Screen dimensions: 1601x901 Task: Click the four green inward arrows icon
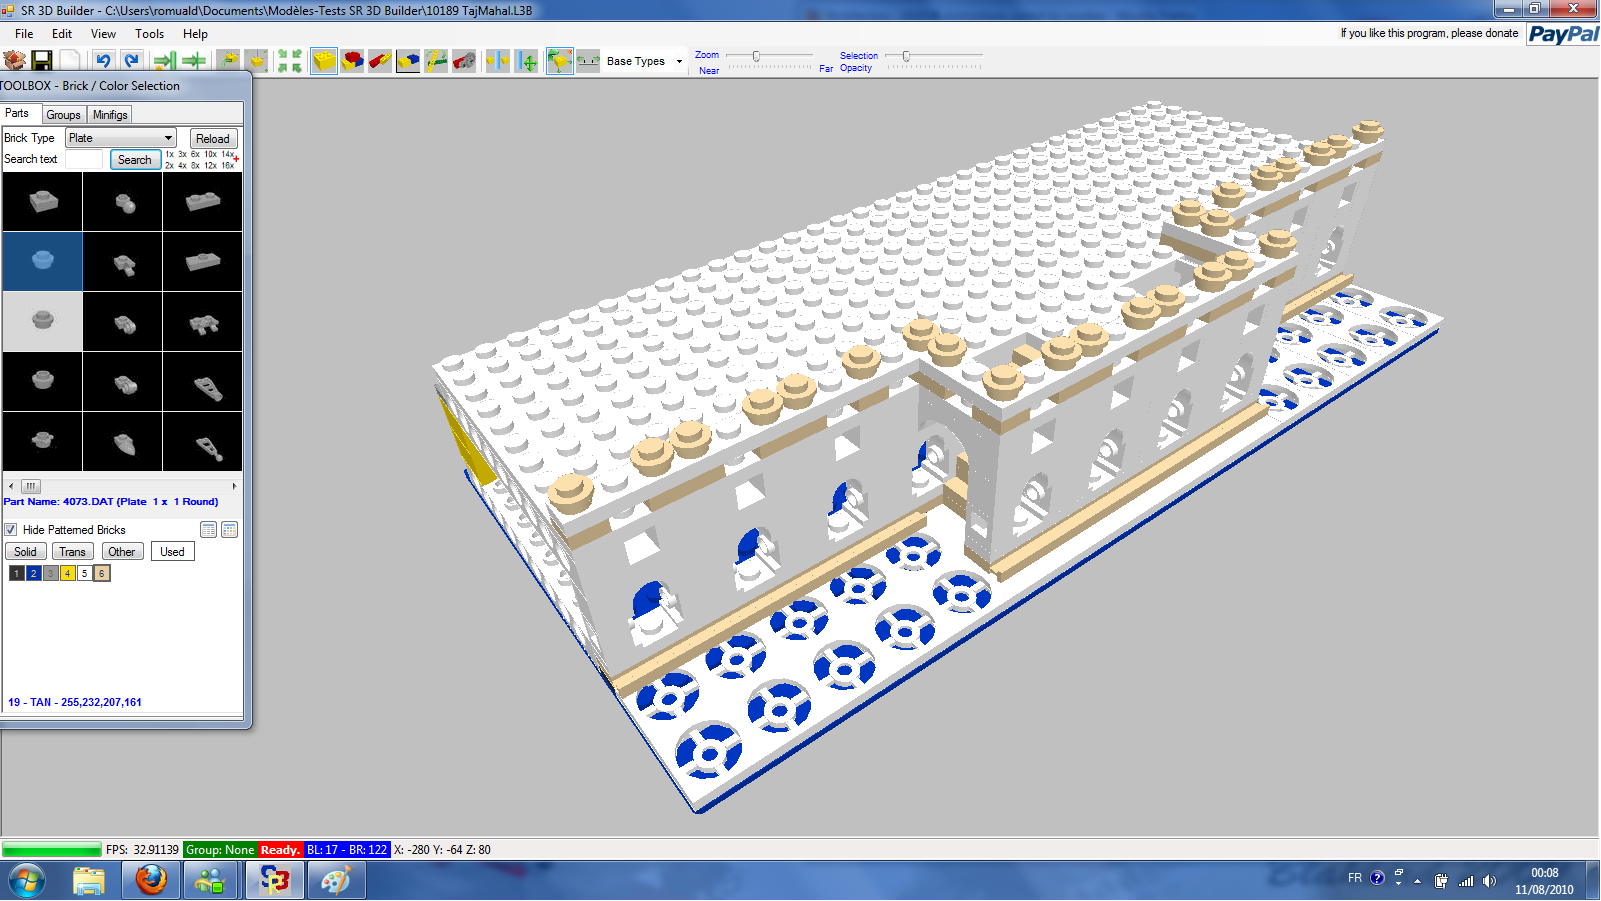tap(290, 61)
